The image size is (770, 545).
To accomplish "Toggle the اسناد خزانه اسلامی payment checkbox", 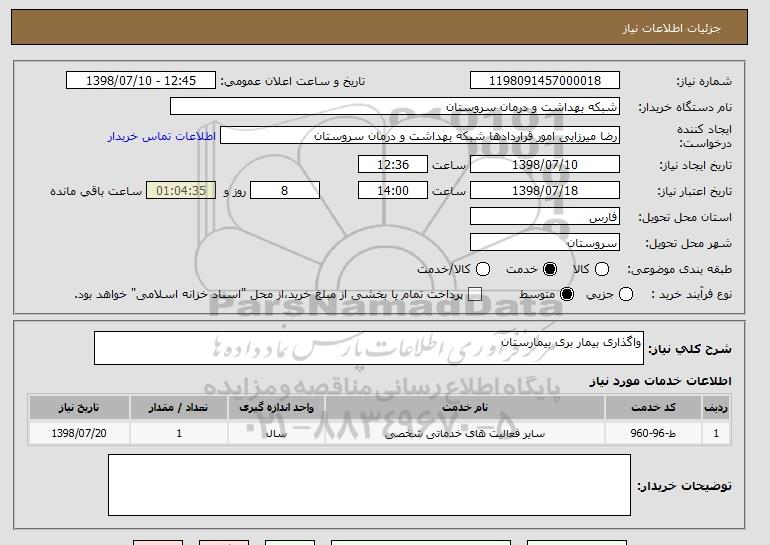I will click(x=475, y=294).
